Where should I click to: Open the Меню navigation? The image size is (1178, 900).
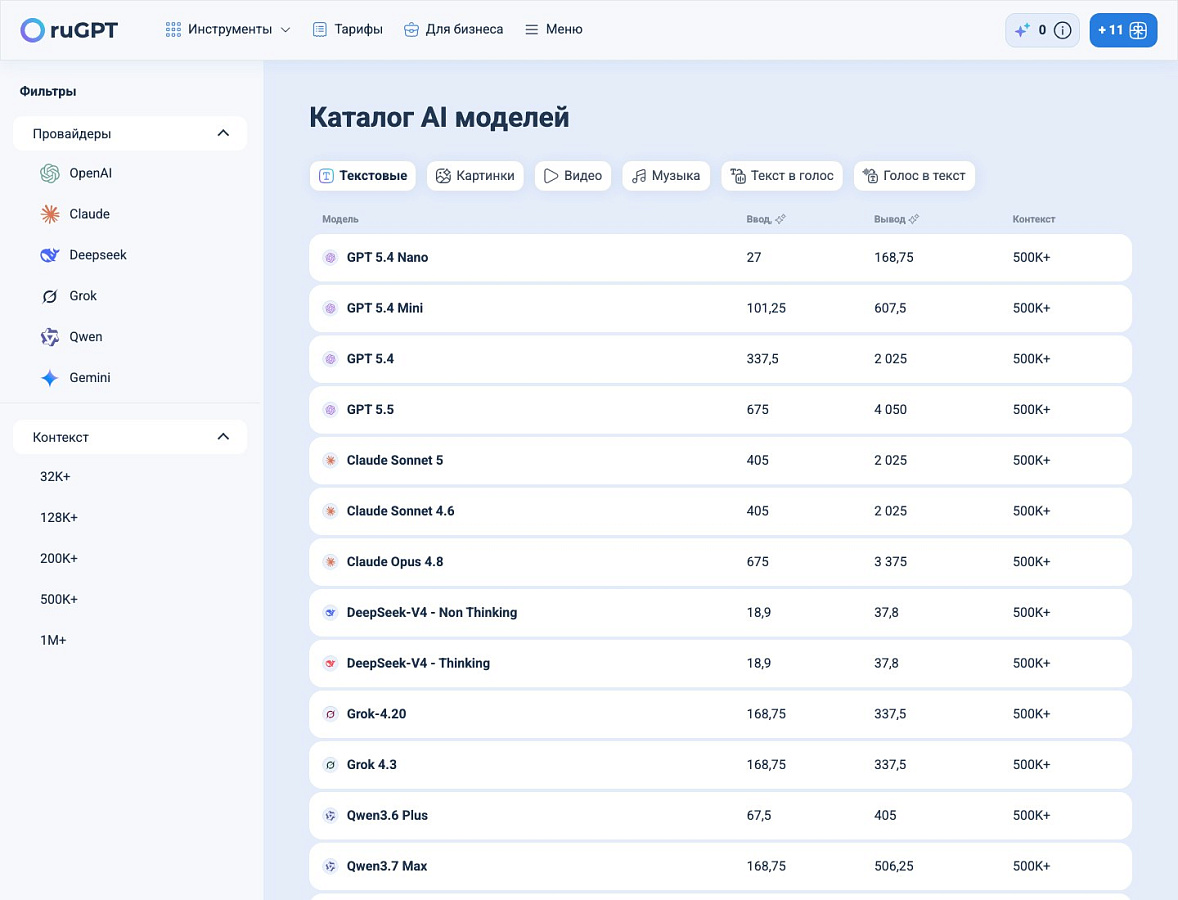554,29
